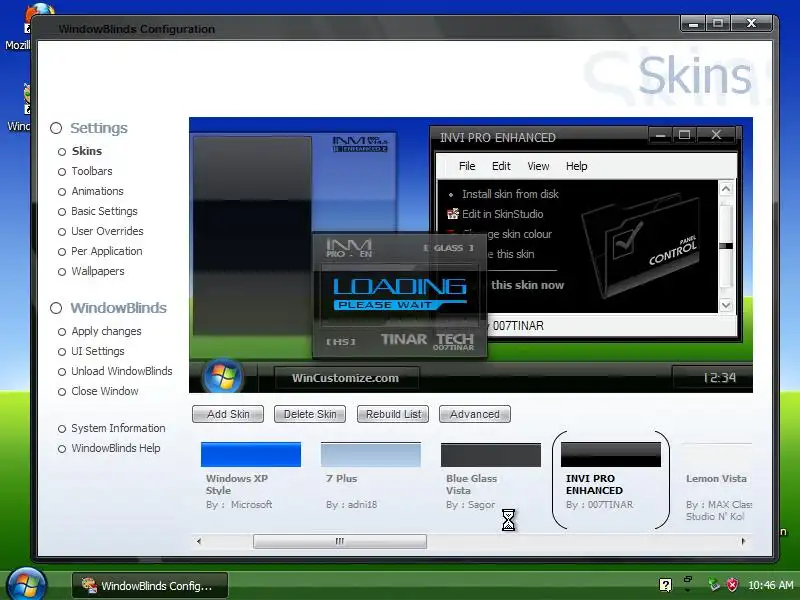
Task: Click the Add Skin button
Action: [228, 414]
